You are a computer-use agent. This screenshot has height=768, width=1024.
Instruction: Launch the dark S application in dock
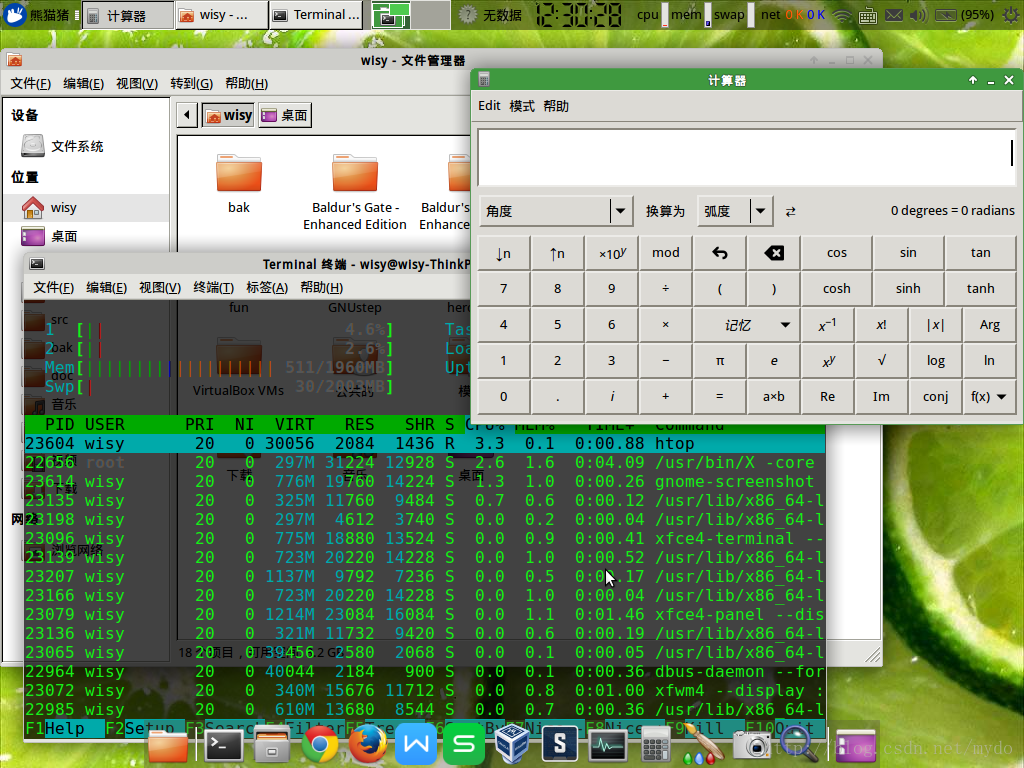point(560,744)
